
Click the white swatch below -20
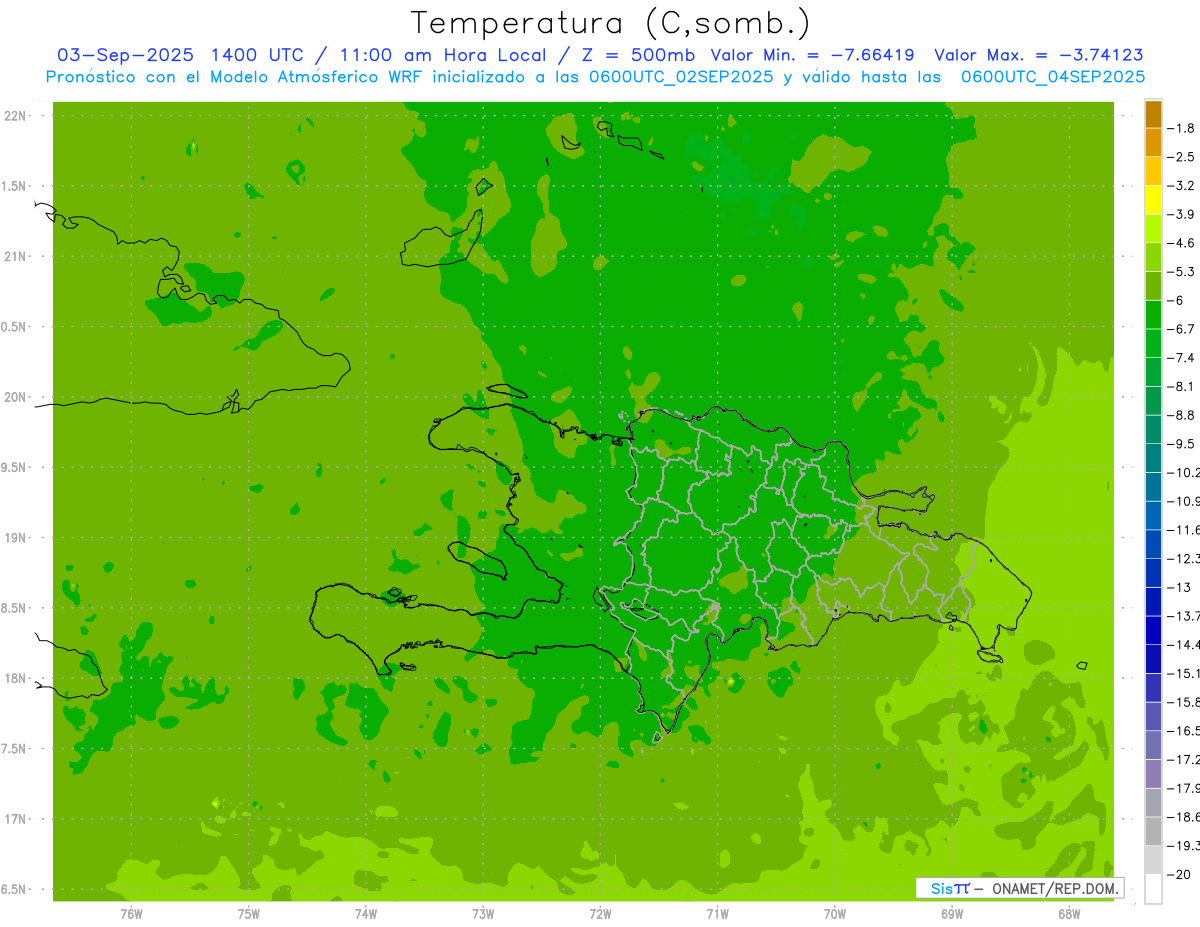pos(1153,889)
